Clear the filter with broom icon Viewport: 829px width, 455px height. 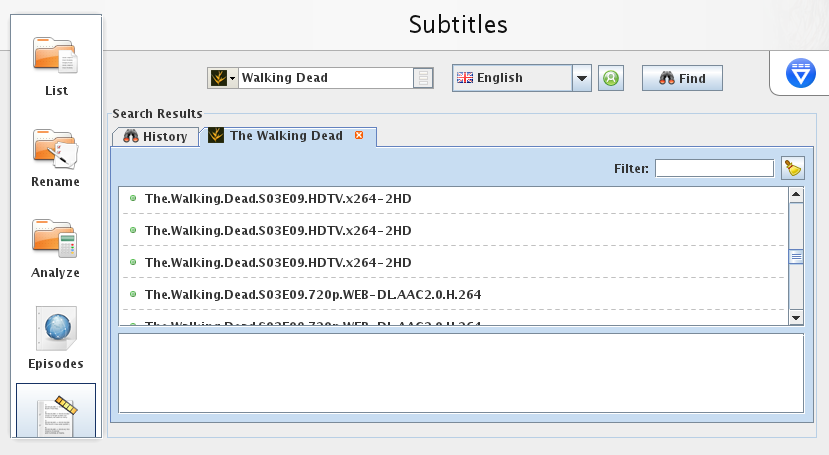point(793,169)
